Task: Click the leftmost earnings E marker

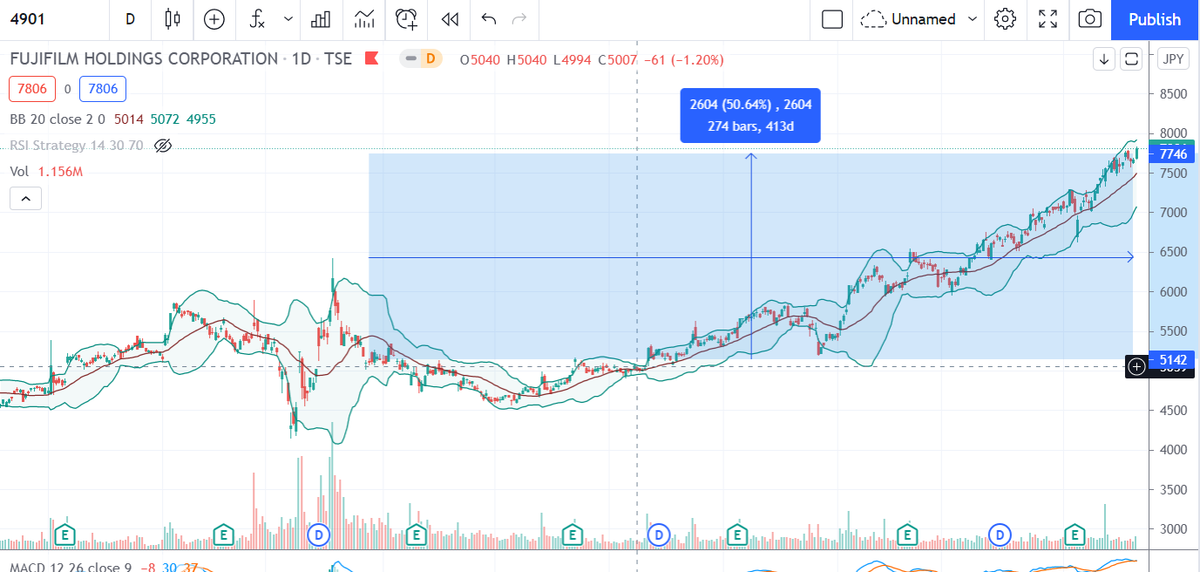Action: [65, 534]
